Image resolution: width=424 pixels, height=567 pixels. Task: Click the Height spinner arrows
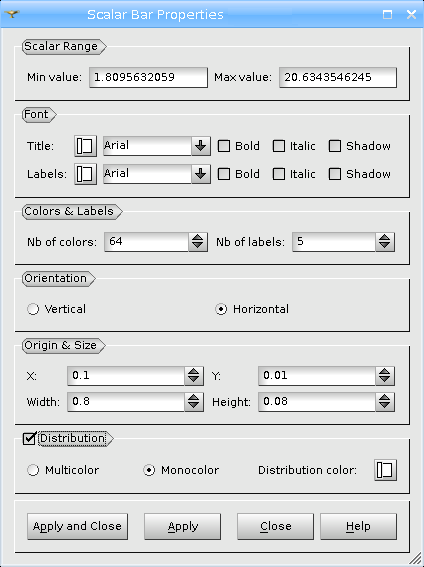tap(385, 402)
